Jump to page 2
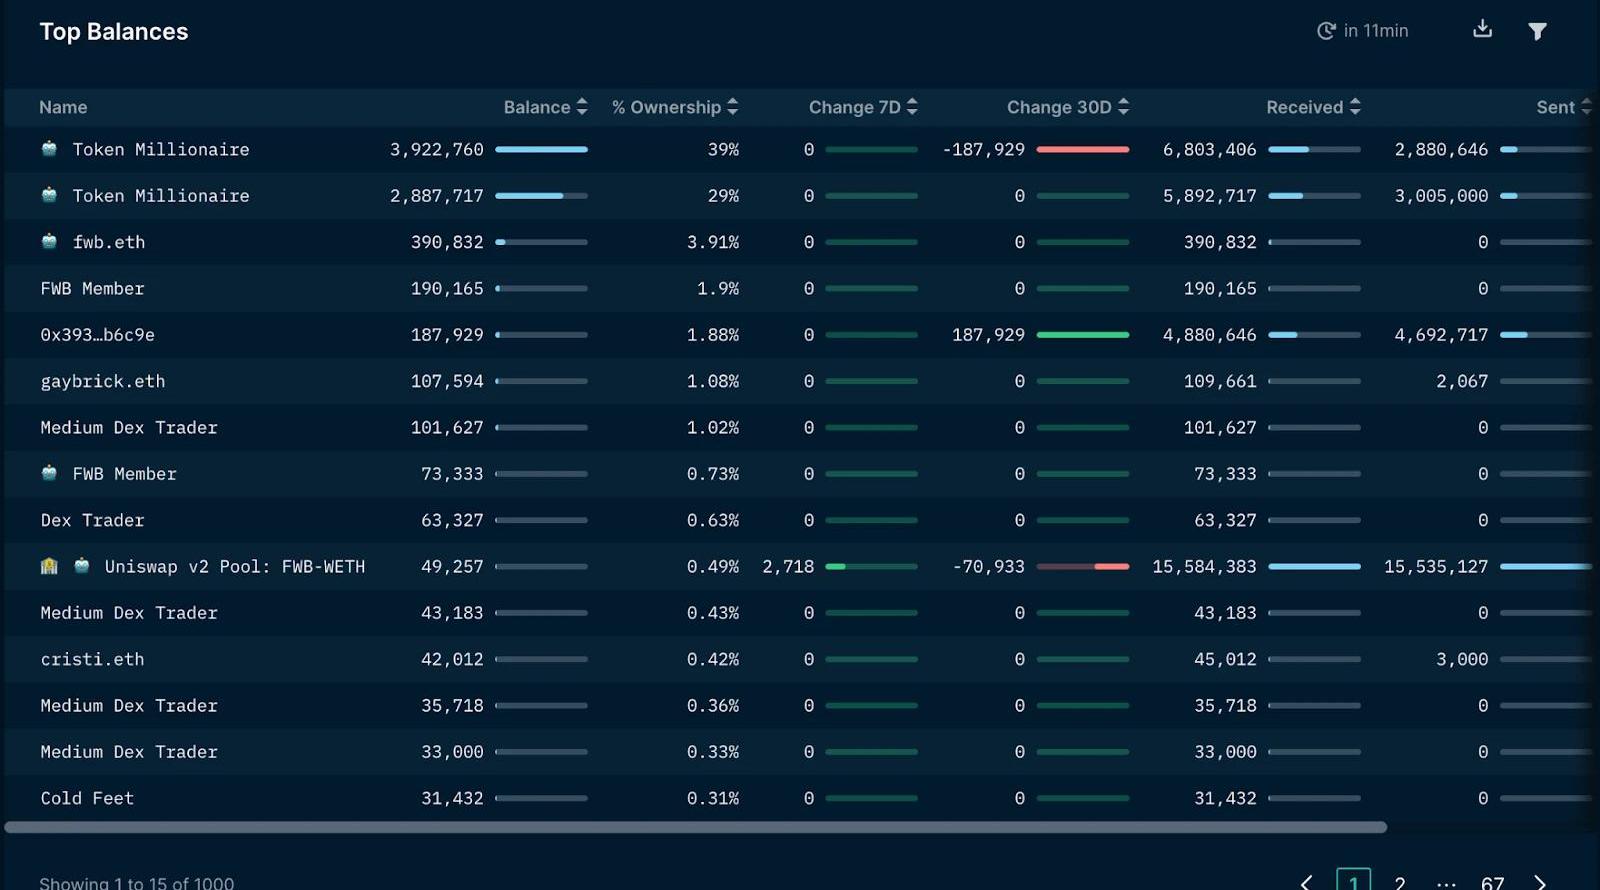 [x=1400, y=882]
